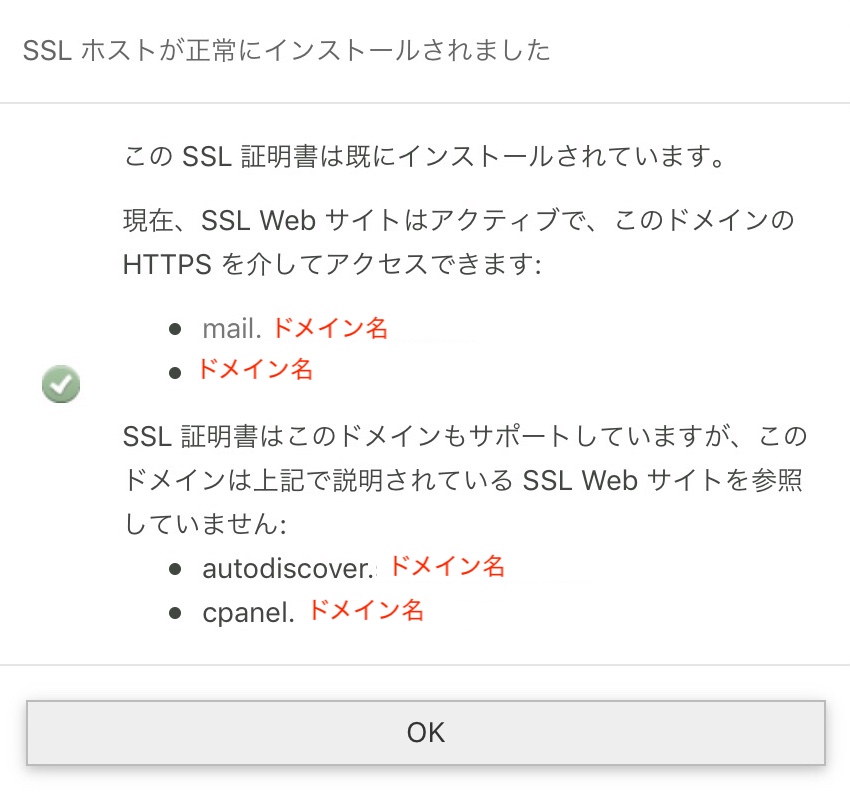Click paragraph starting SSL 証明書はこのドメインも
The height and width of the screenshot is (796, 850).
[465, 480]
